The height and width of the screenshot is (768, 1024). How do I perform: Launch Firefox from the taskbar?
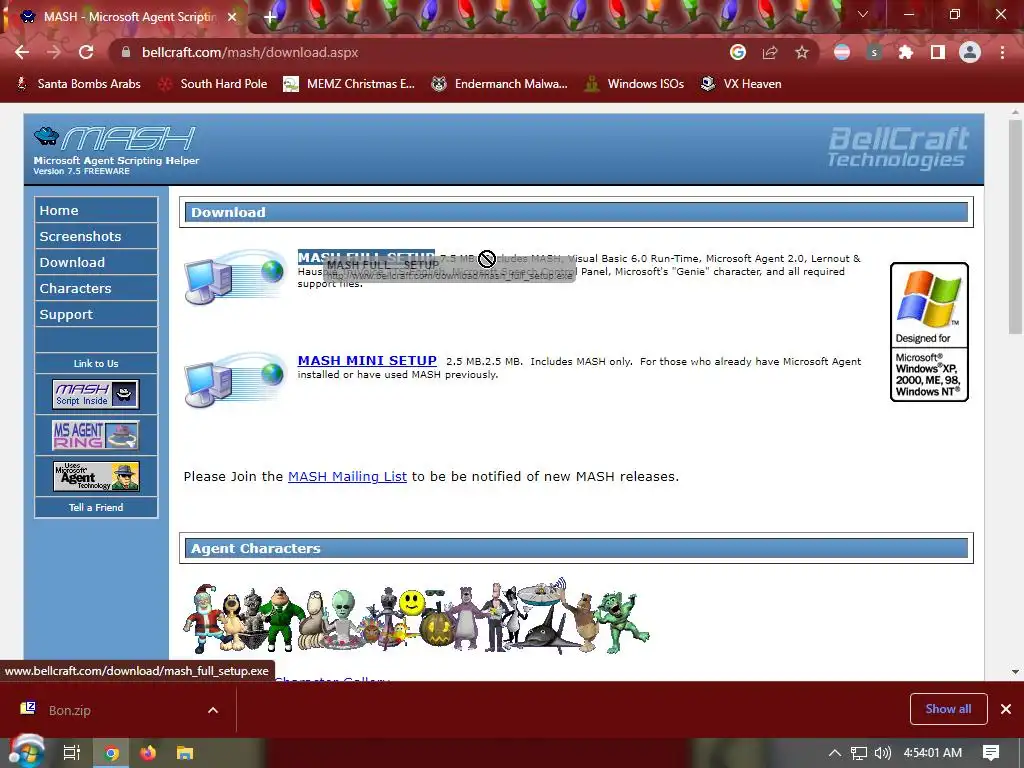148,753
